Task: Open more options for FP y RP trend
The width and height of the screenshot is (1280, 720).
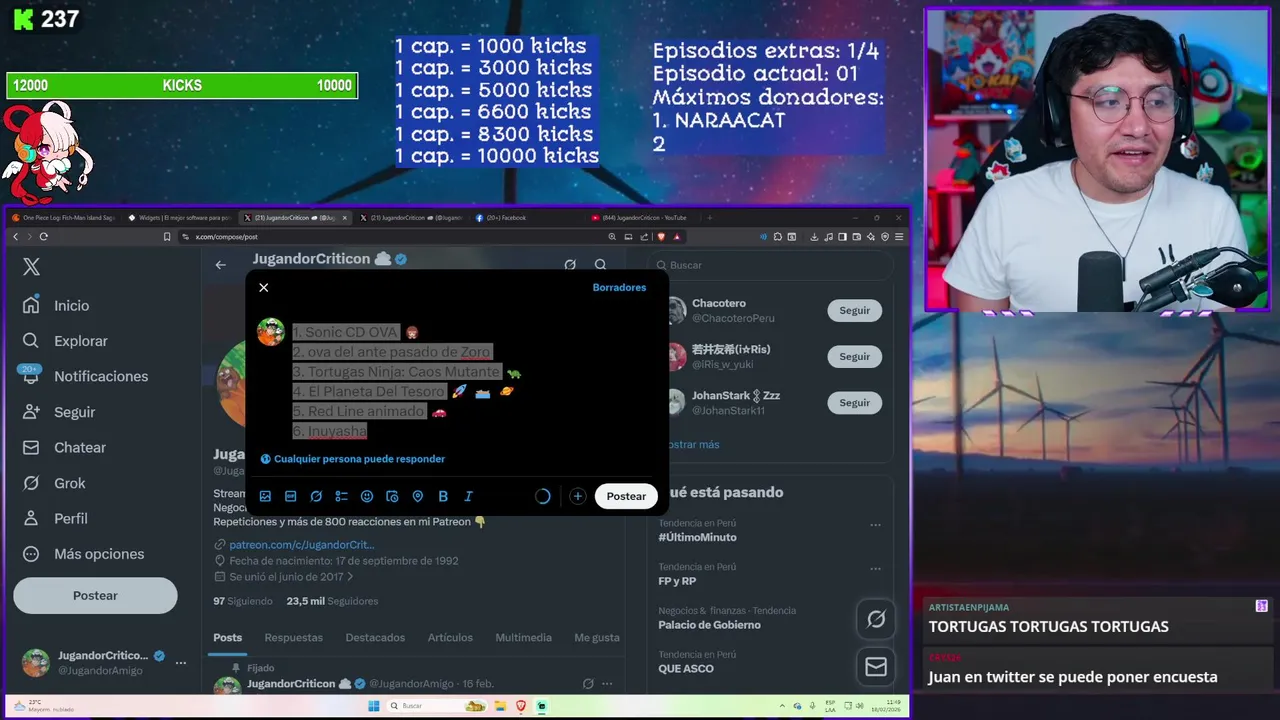Action: coord(875,569)
